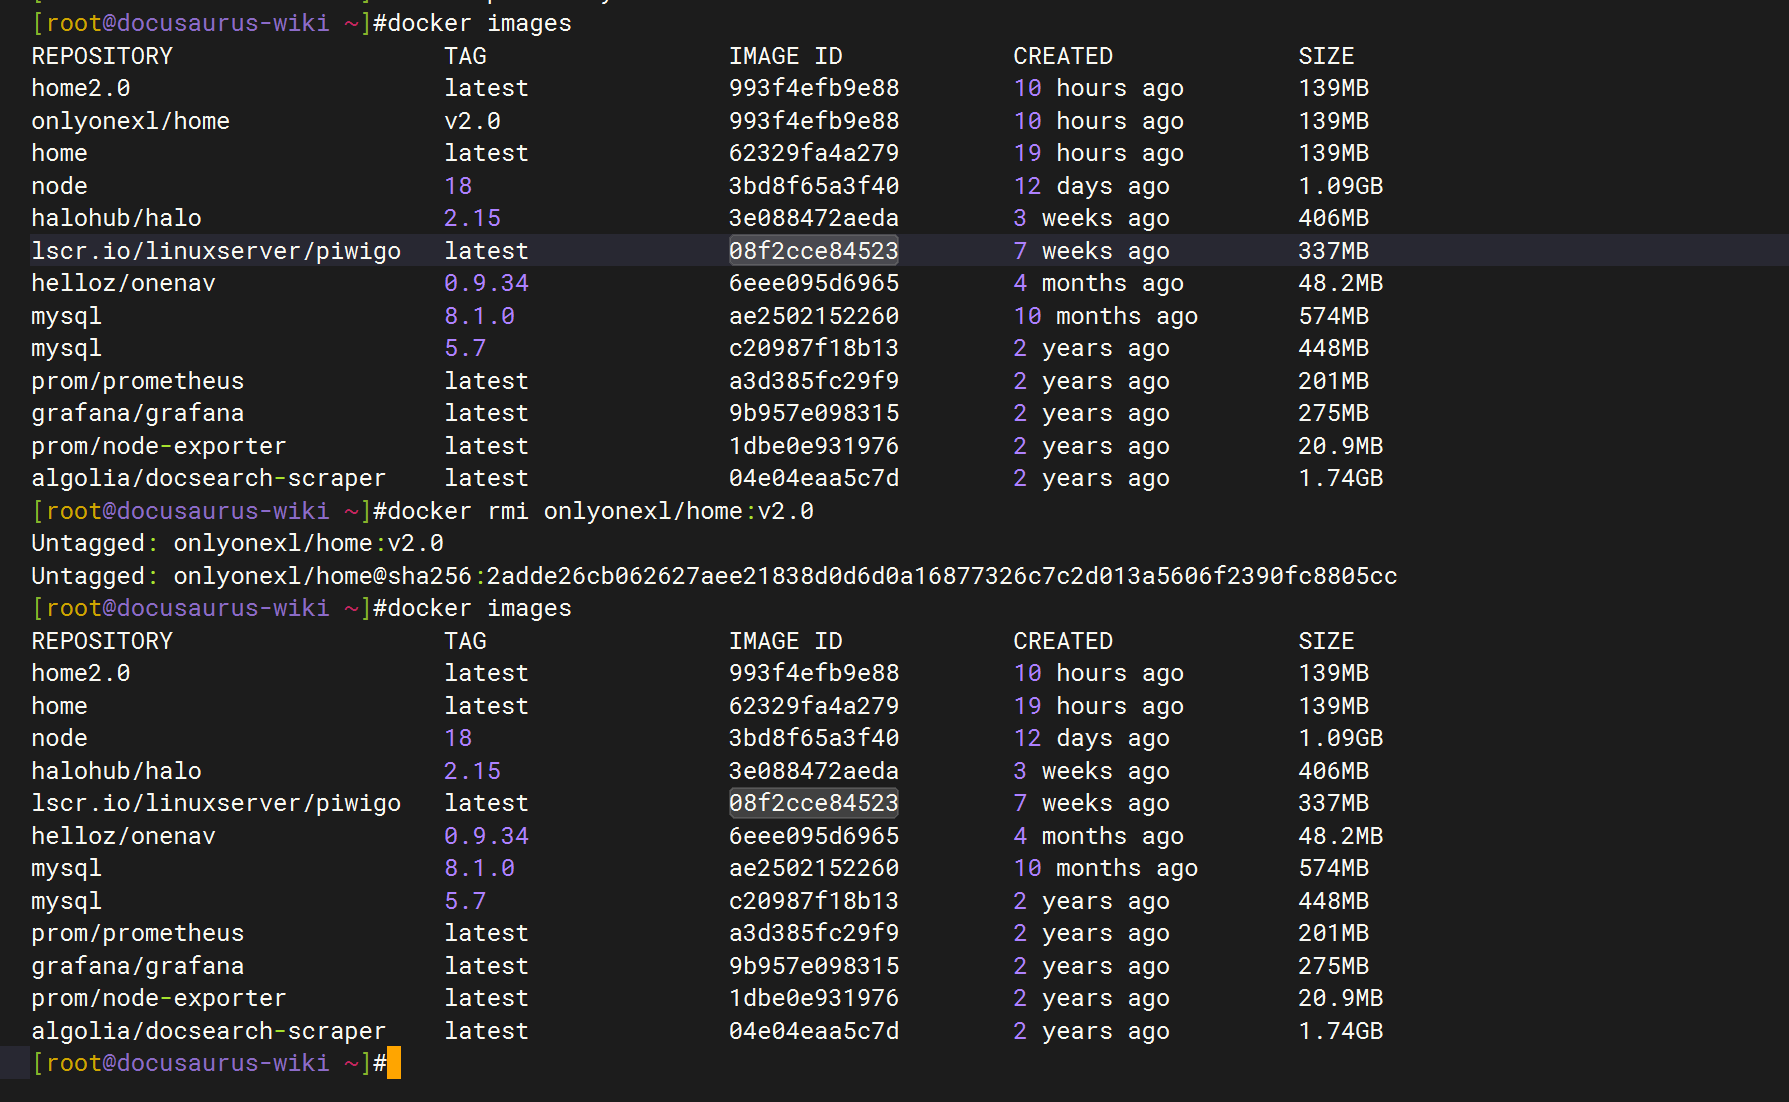Click halohub/halo in the first listing
This screenshot has height=1102, width=1789.
[117, 218]
